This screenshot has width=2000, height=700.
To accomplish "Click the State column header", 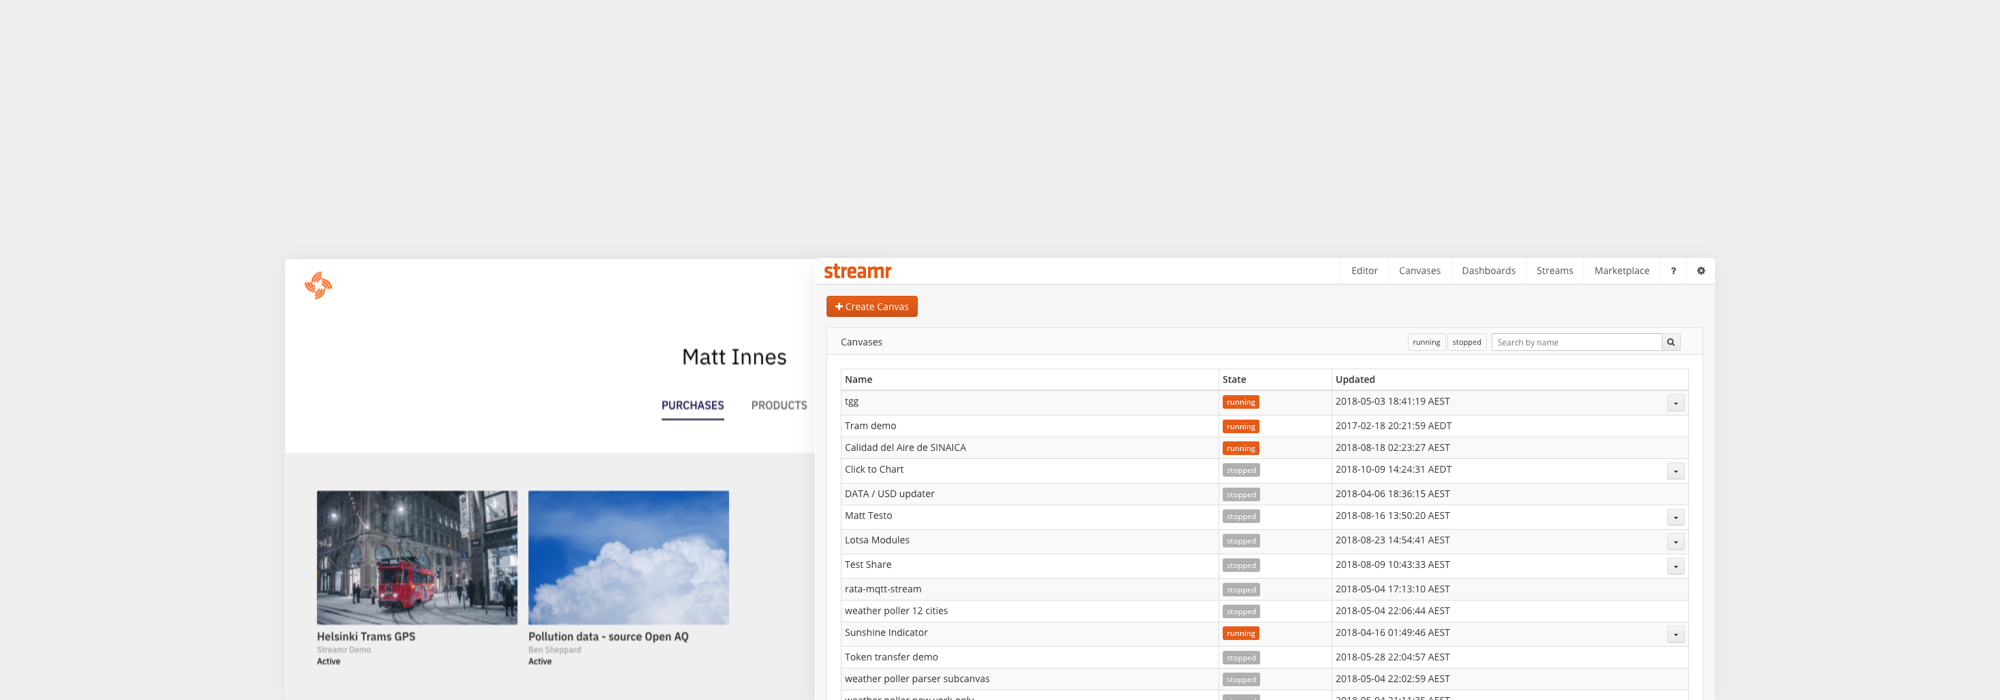I will (1234, 380).
